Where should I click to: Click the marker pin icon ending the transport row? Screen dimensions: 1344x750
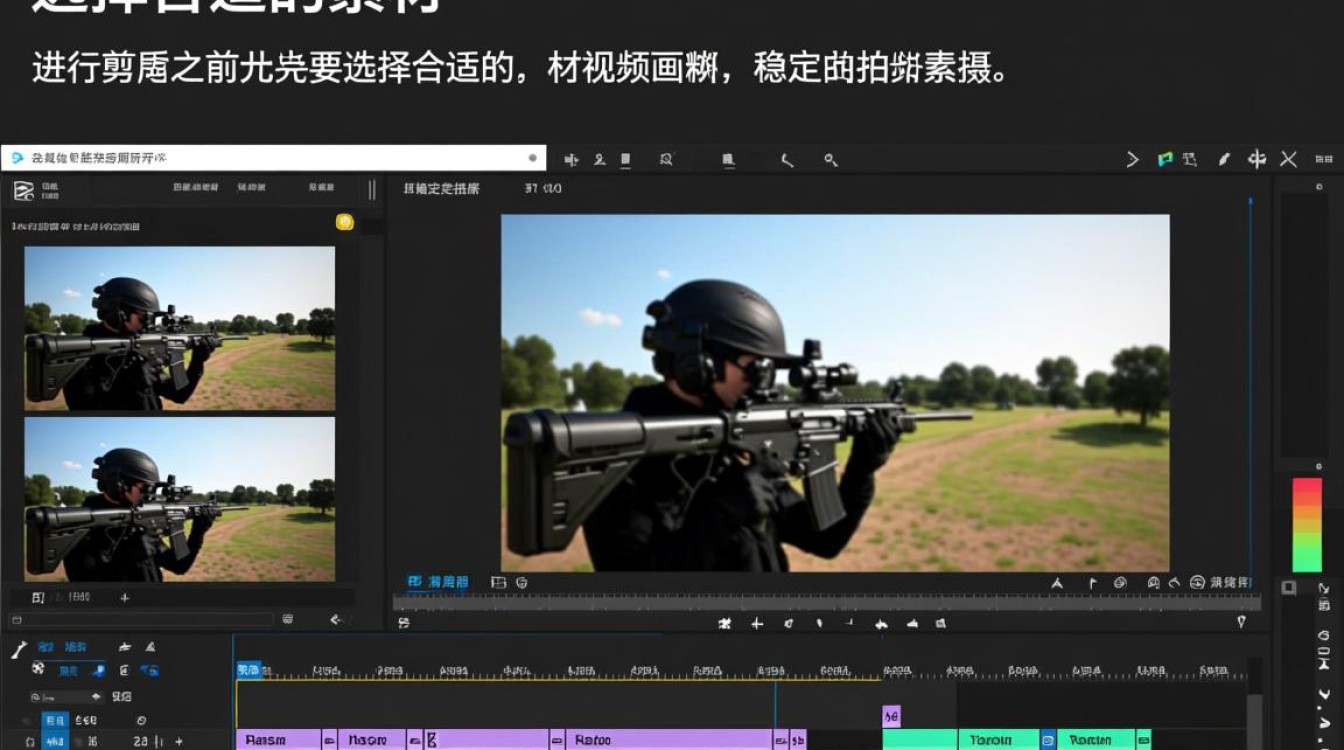1241,622
